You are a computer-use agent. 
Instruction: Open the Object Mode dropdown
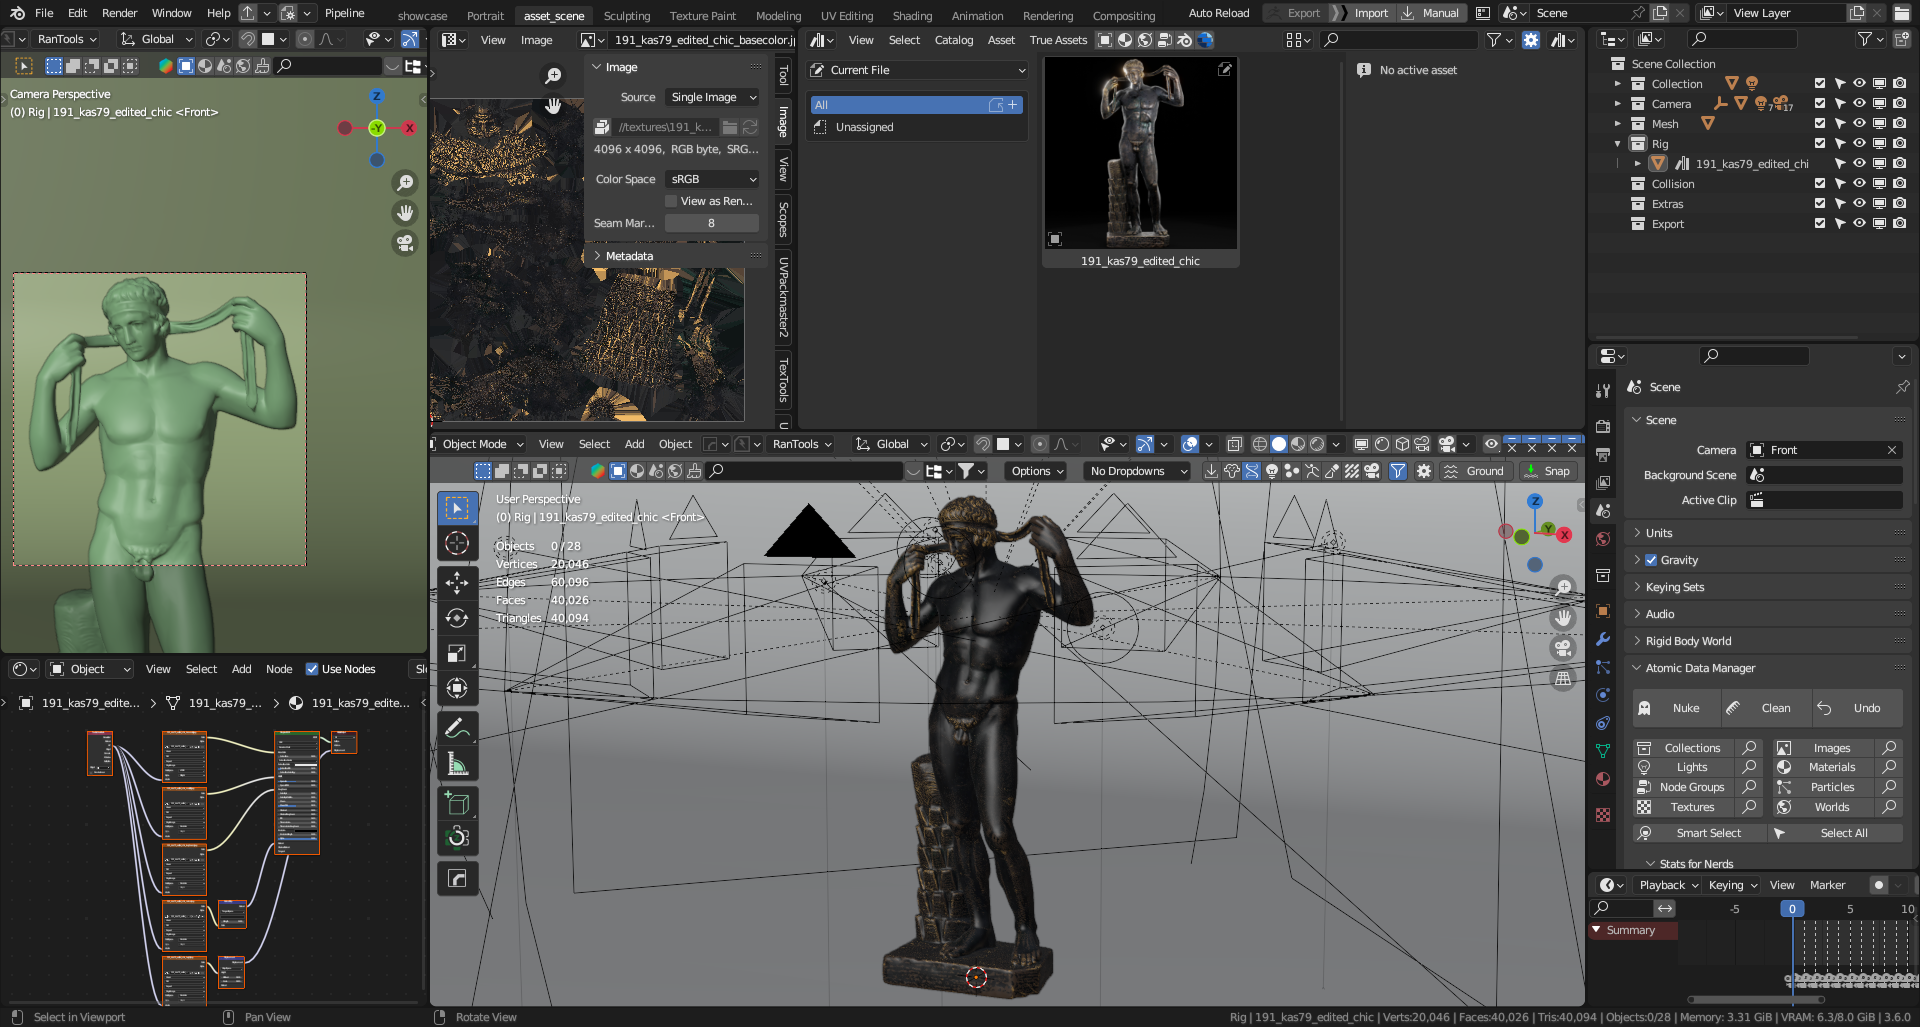click(476, 443)
